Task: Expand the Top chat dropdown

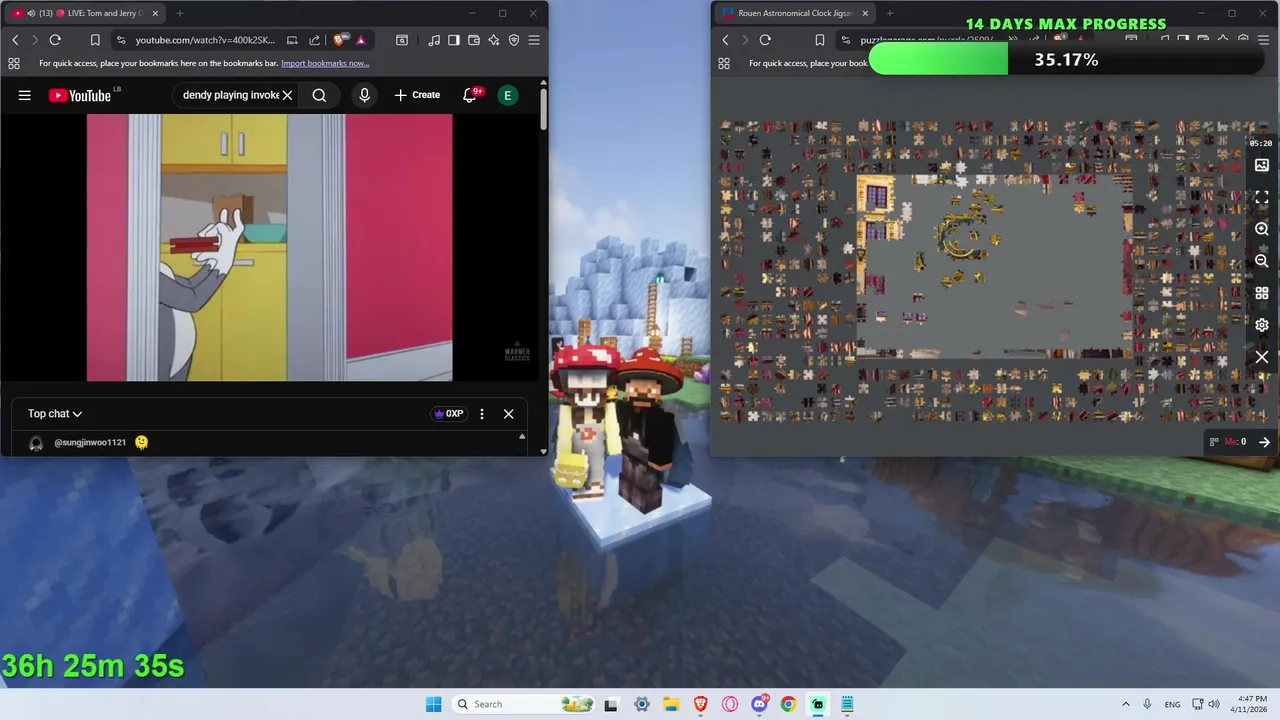Action: (x=54, y=414)
